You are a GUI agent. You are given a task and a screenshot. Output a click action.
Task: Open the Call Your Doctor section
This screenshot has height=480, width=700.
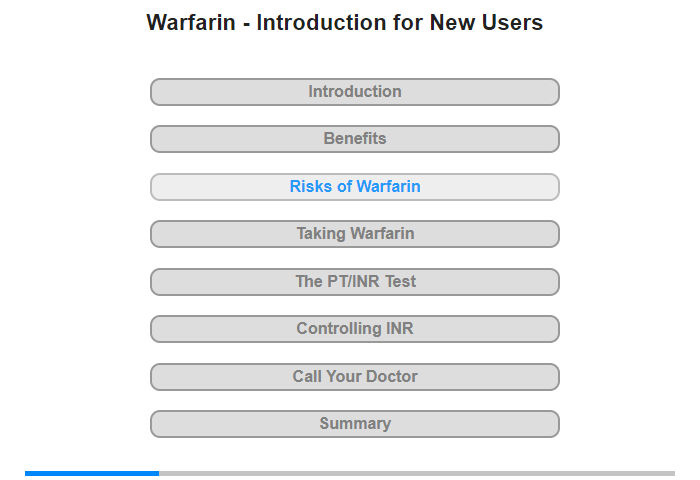(355, 377)
